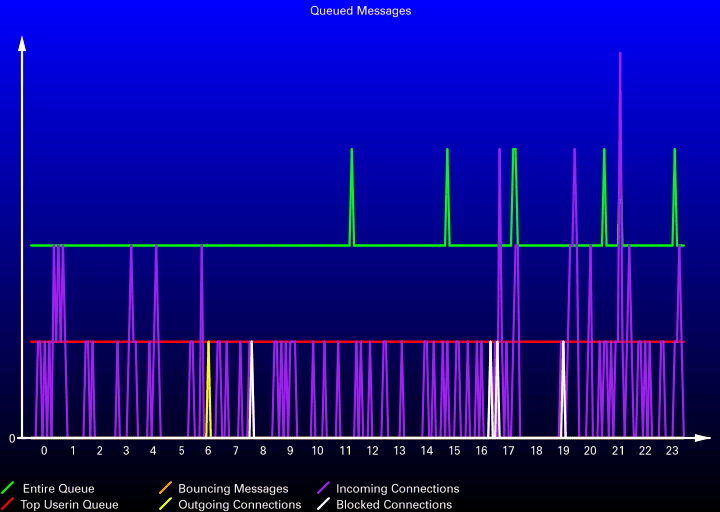Click the 0 label on the y-axis
720x512 pixels.
click(x=12, y=438)
